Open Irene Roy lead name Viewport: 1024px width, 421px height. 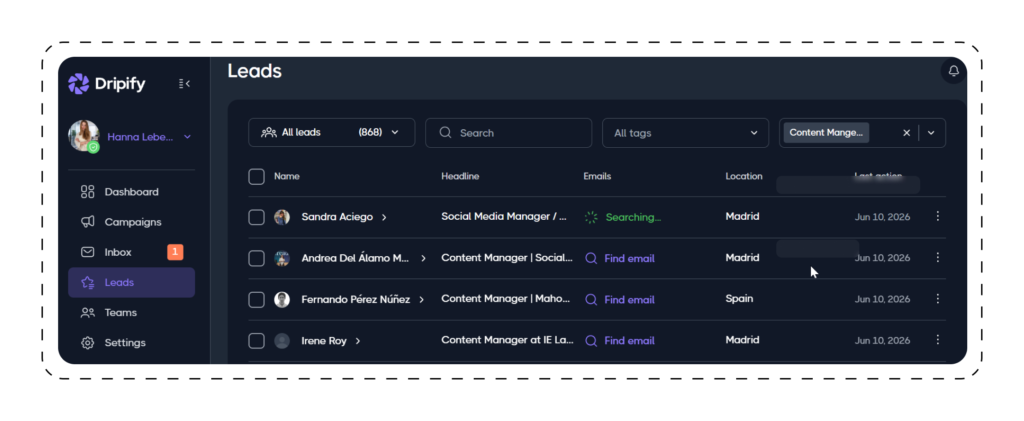click(323, 341)
